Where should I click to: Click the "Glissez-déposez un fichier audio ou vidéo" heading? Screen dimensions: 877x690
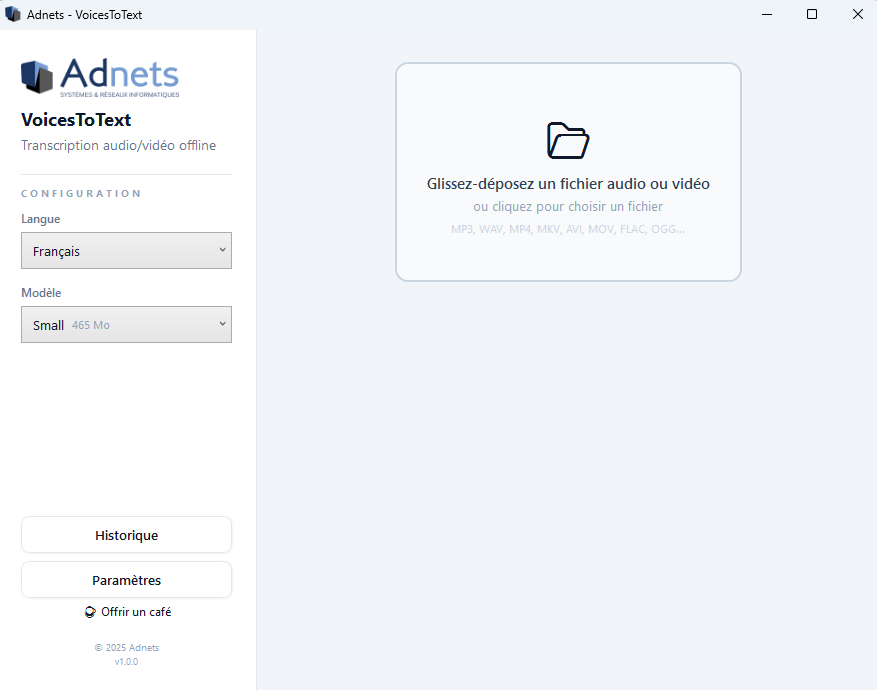[568, 184]
